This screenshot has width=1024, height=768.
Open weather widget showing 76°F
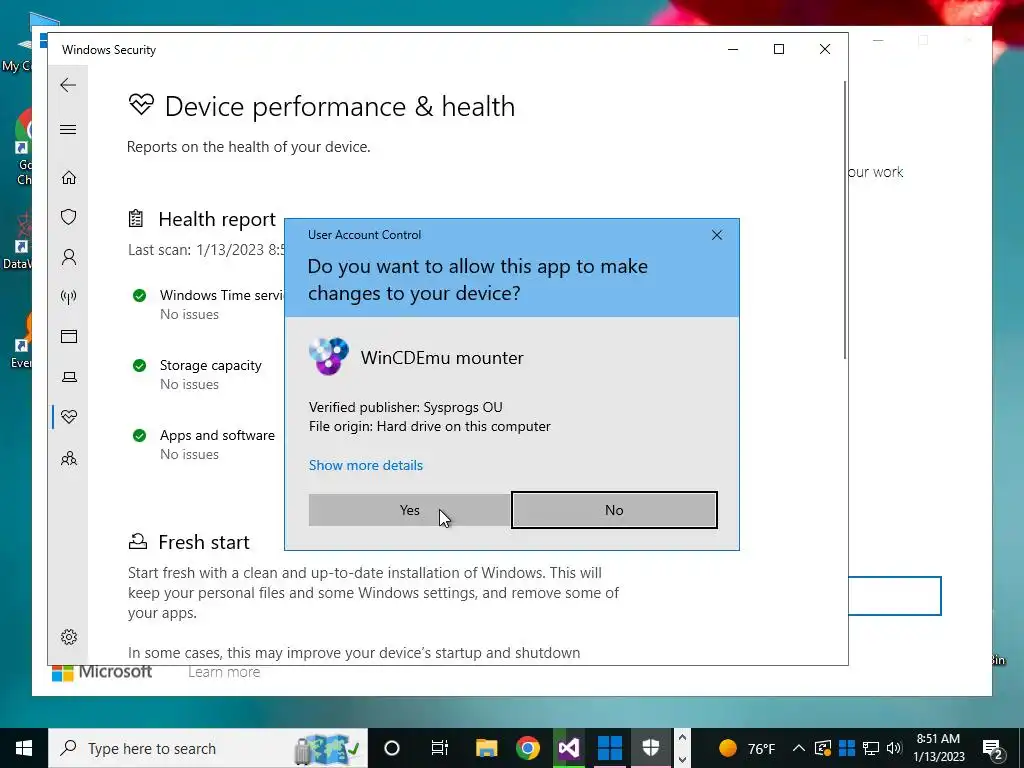coord(746,748)
